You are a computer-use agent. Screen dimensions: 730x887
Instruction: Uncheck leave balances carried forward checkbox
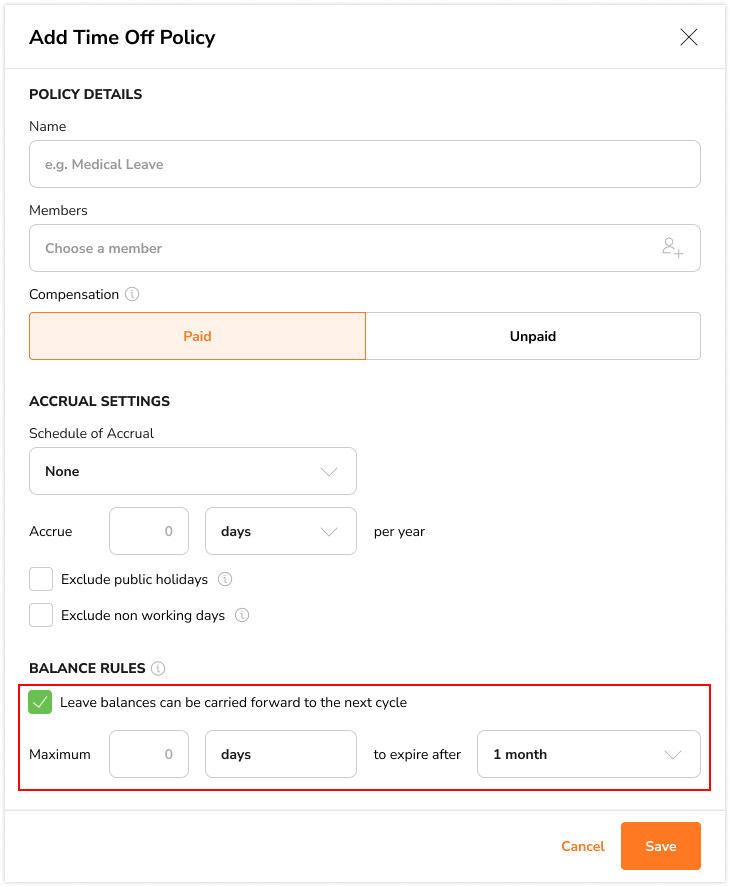click(x=40, y=702)
